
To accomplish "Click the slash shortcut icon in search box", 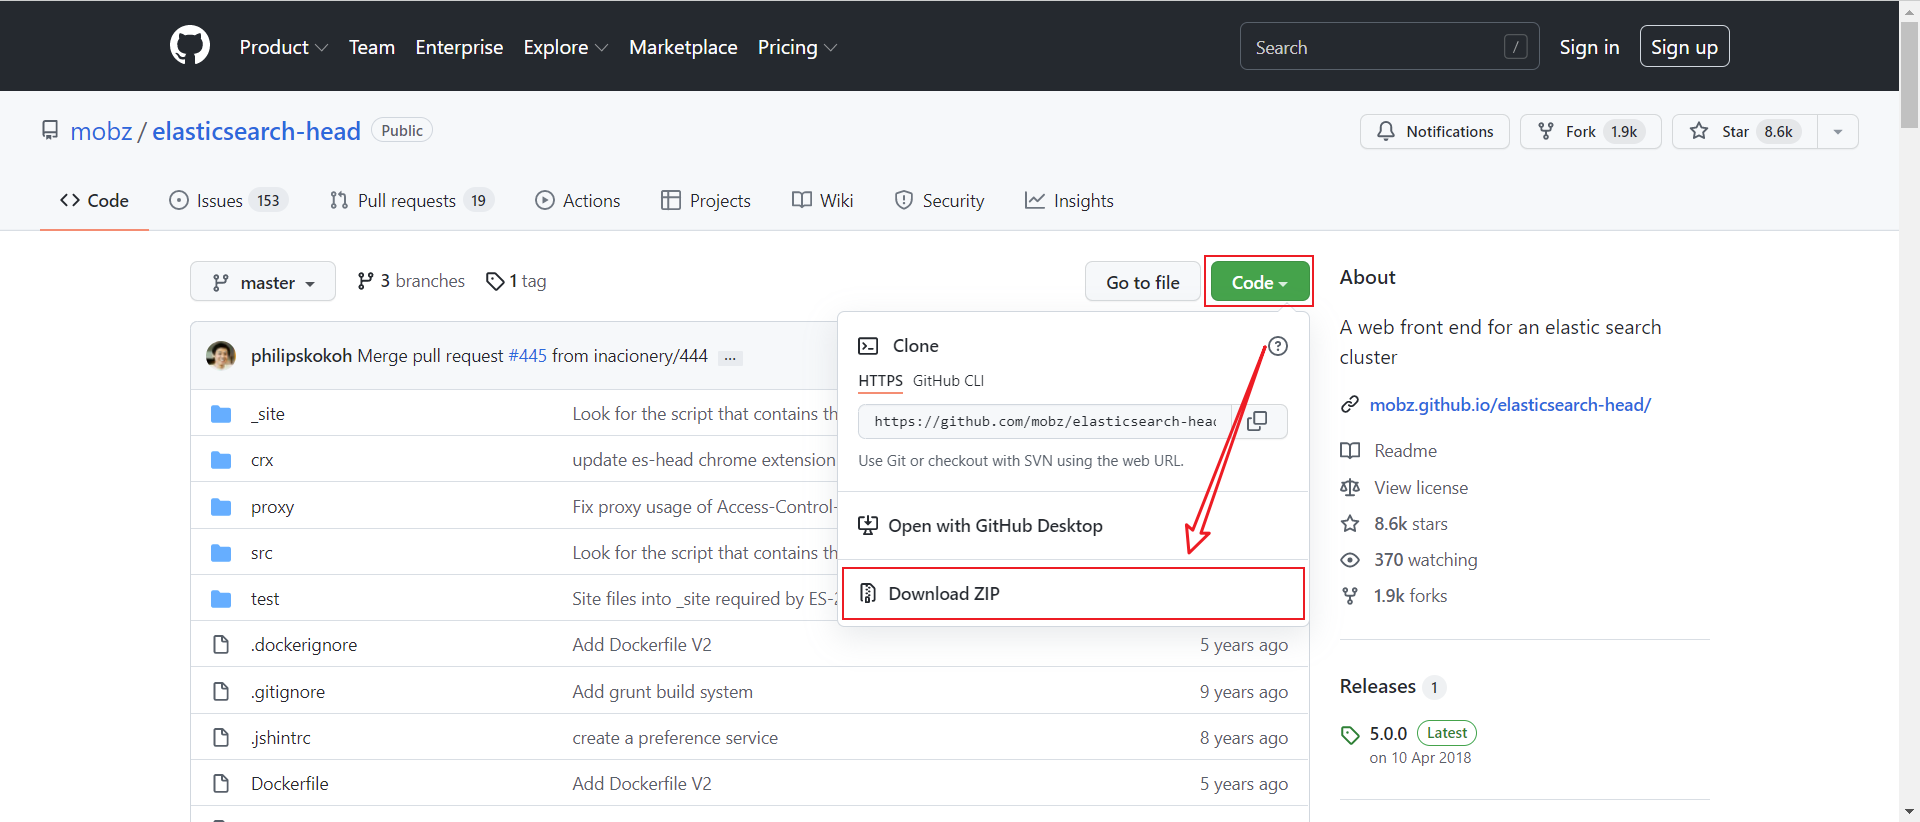I will (1515, 47).
